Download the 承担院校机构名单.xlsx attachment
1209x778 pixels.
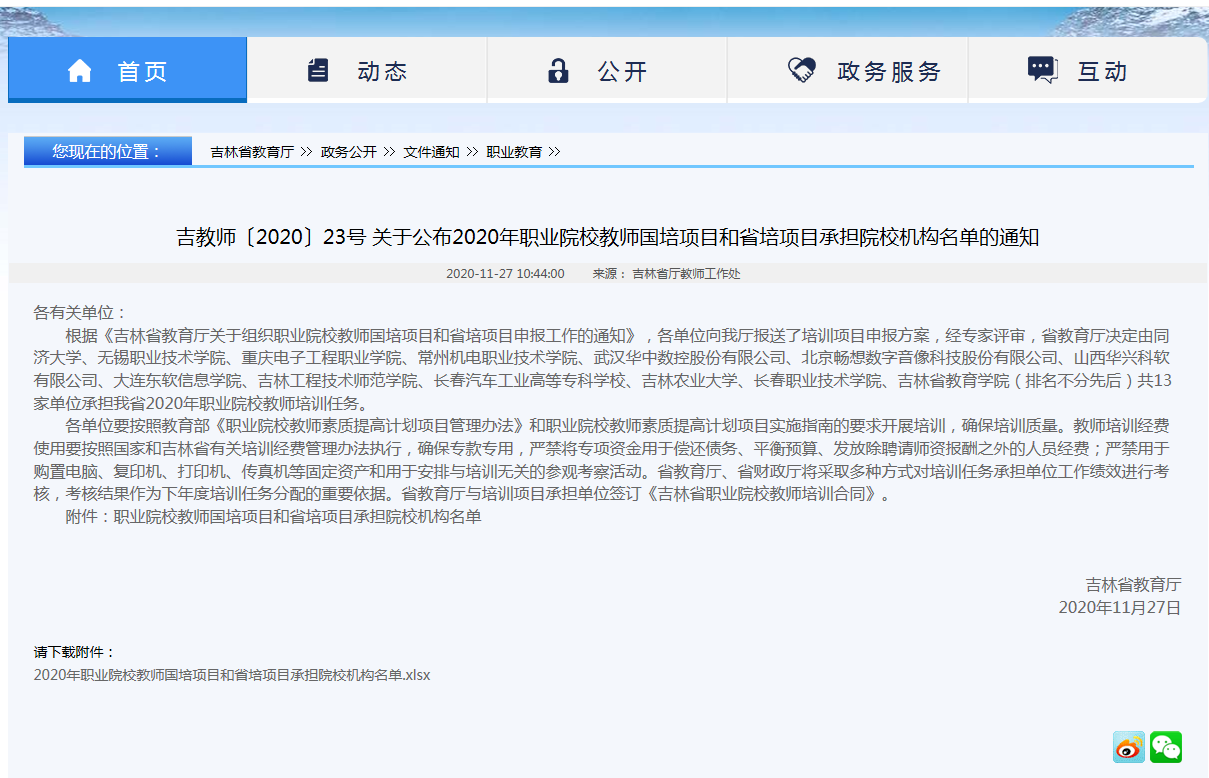point(232,675)
